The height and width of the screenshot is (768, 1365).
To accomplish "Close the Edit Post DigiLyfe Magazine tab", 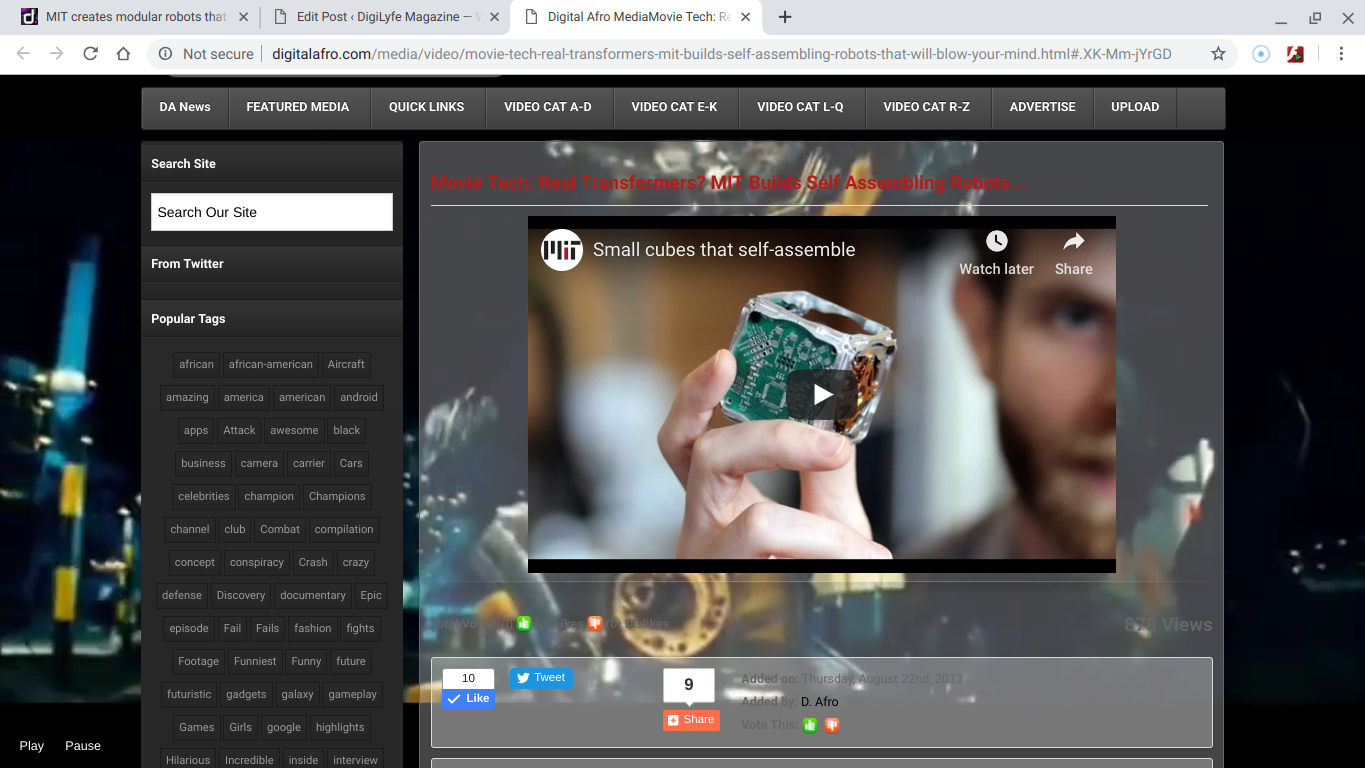I will coord(494,17).
